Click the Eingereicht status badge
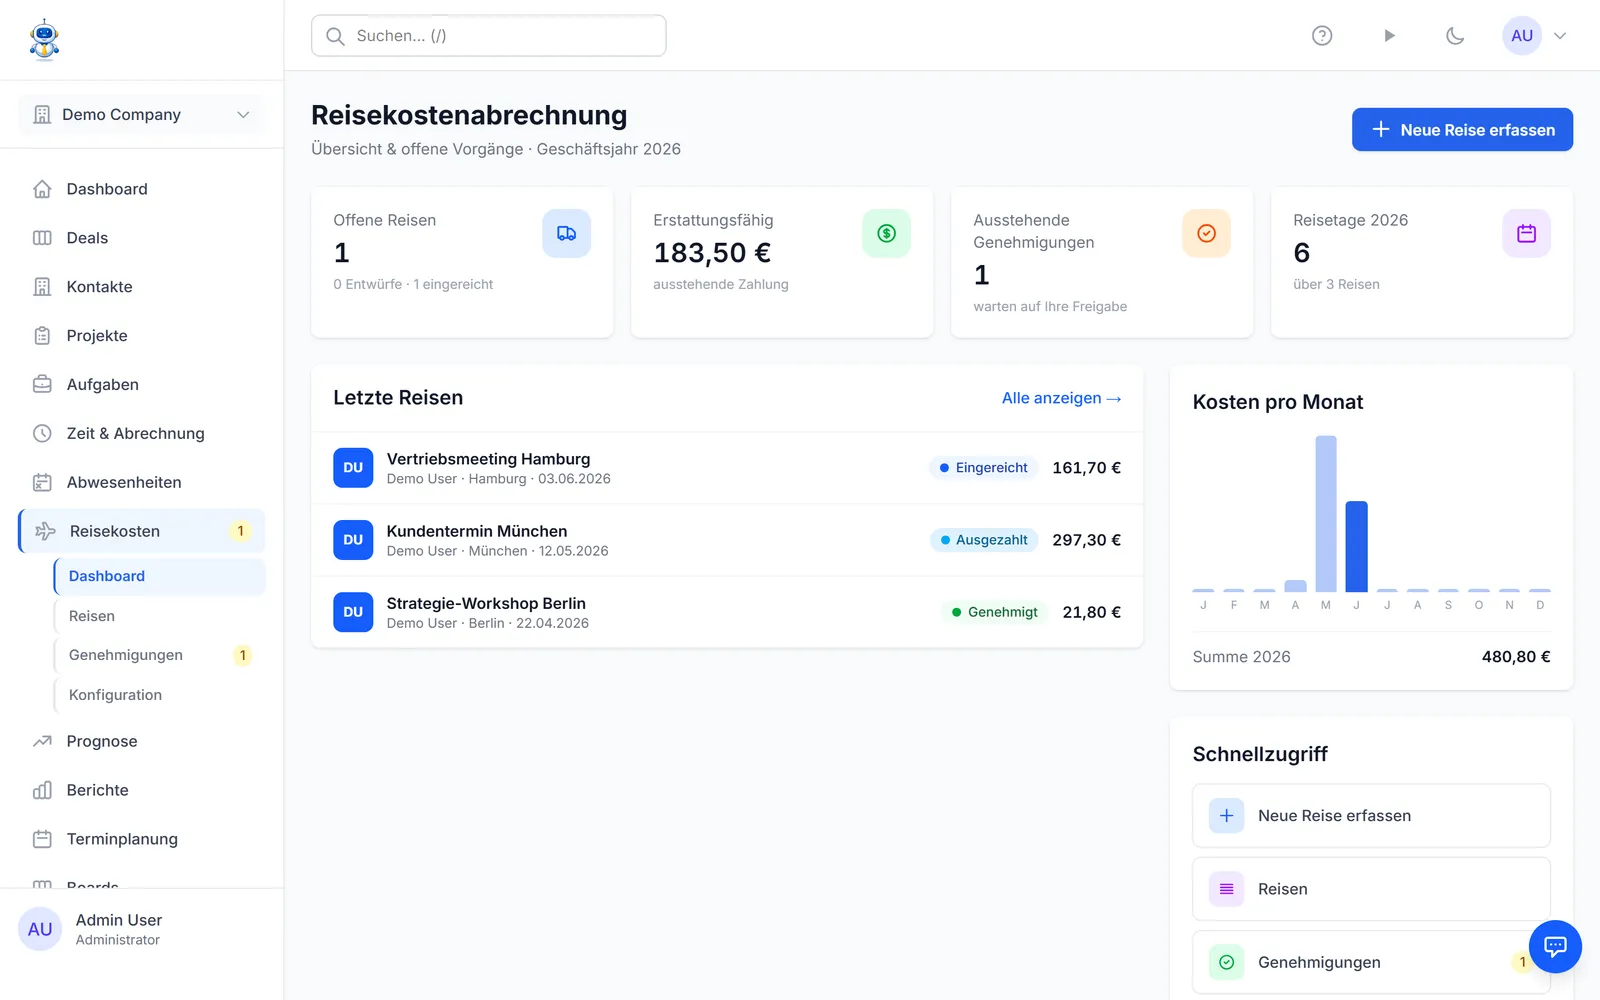 (984, 468)
